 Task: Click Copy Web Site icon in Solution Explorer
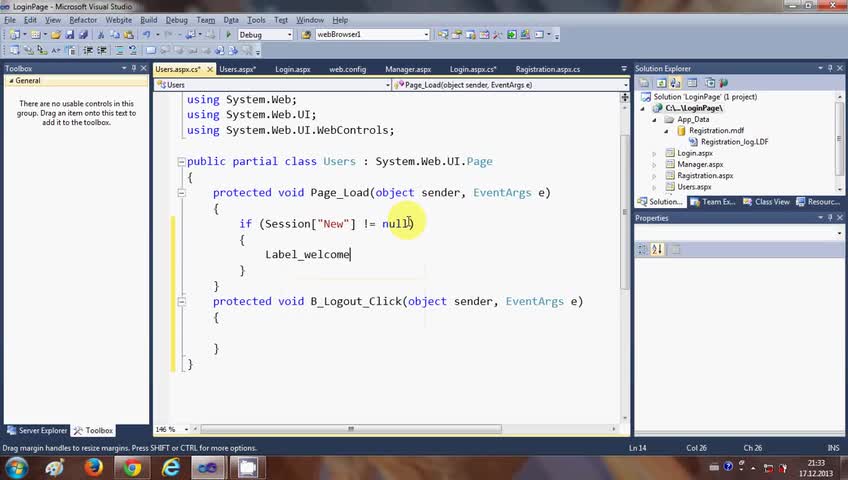710,83
